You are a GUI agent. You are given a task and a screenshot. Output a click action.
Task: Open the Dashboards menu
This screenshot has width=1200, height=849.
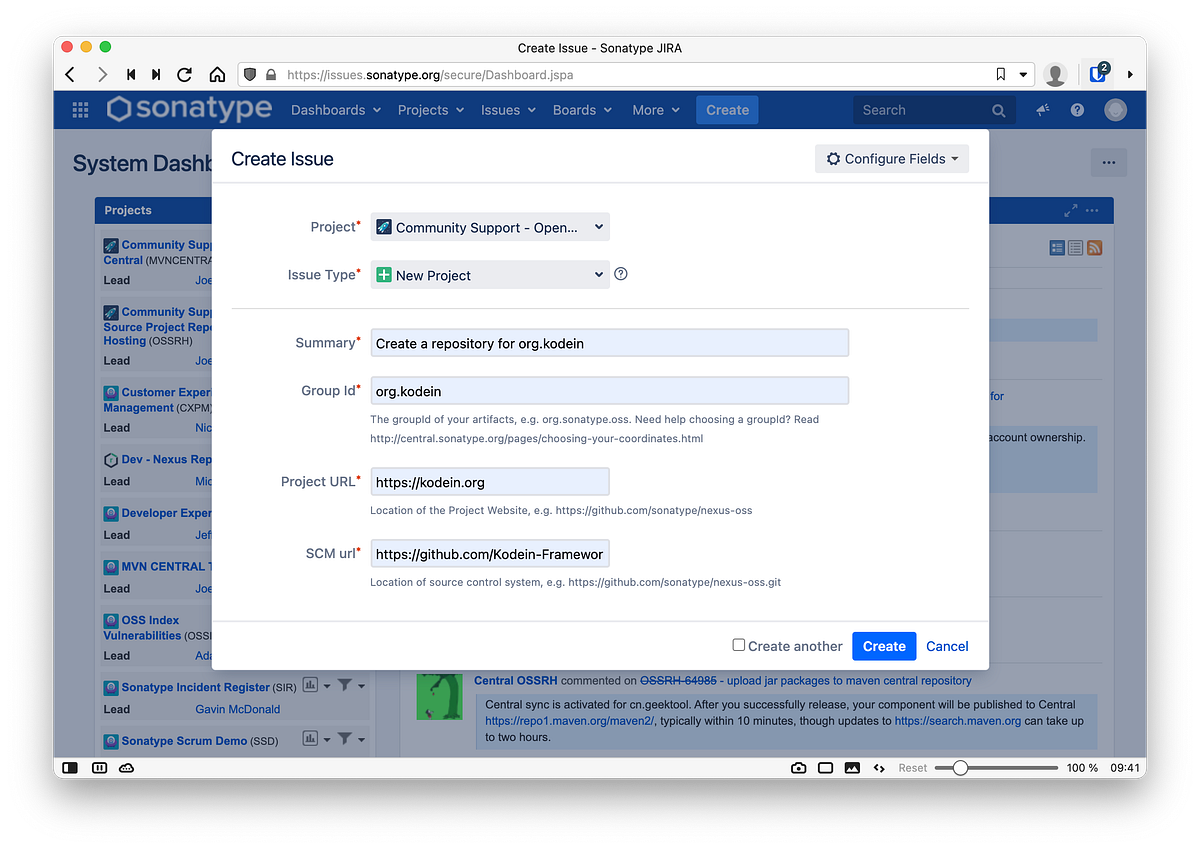pos(335,110)
